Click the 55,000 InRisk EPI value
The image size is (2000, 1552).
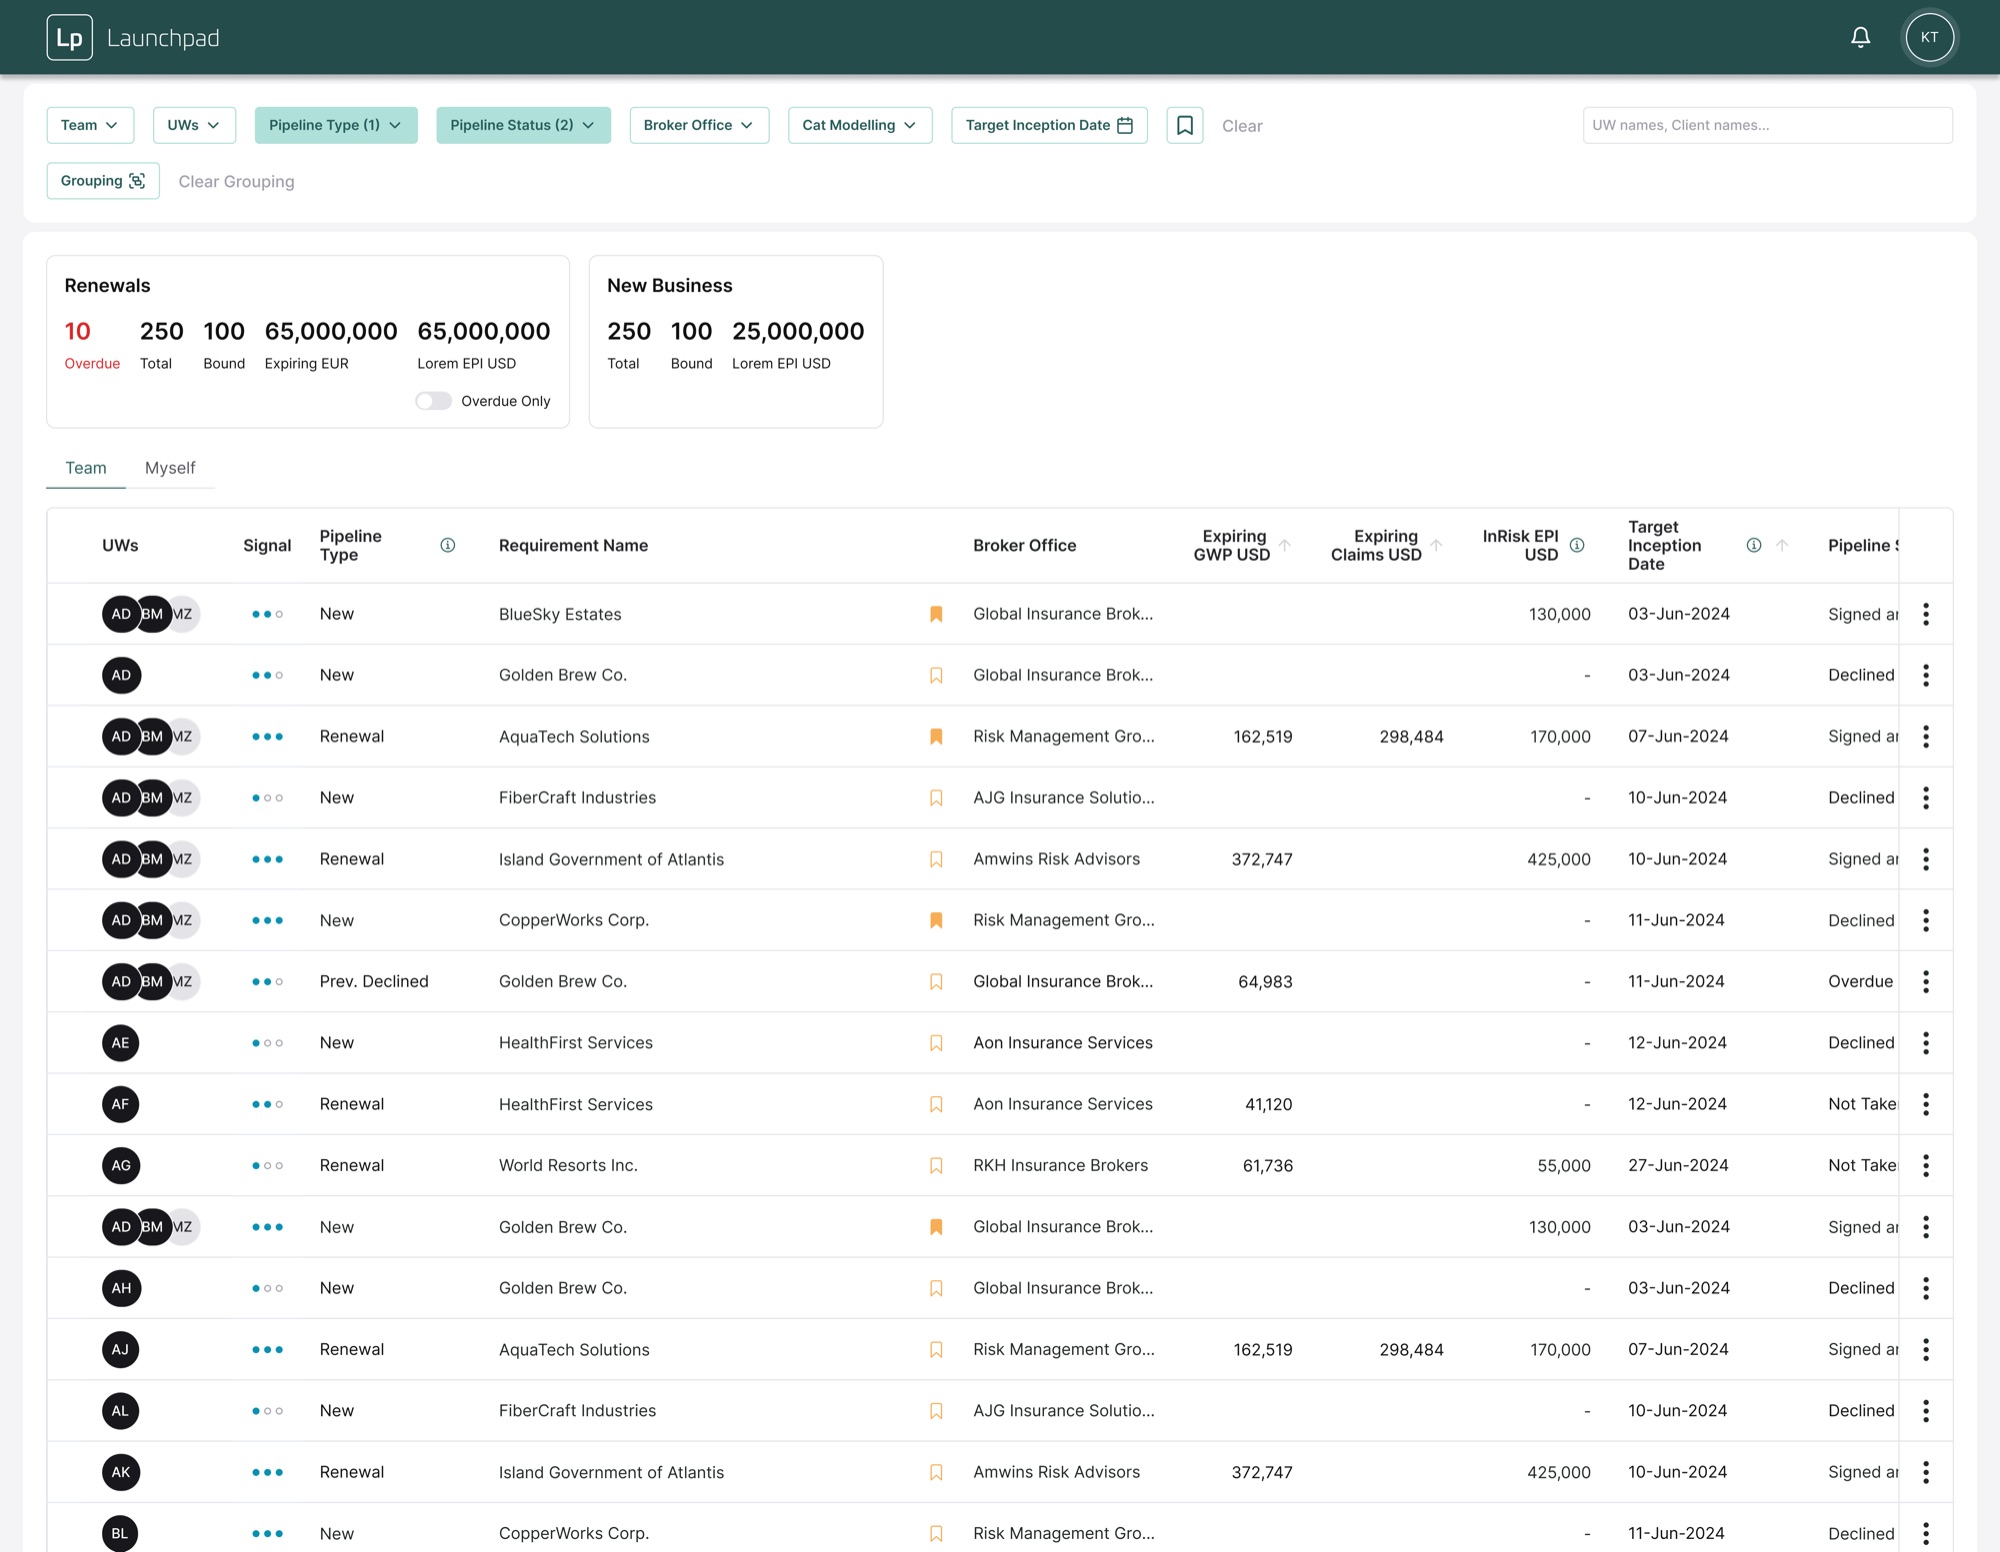click(1563, 1166)
